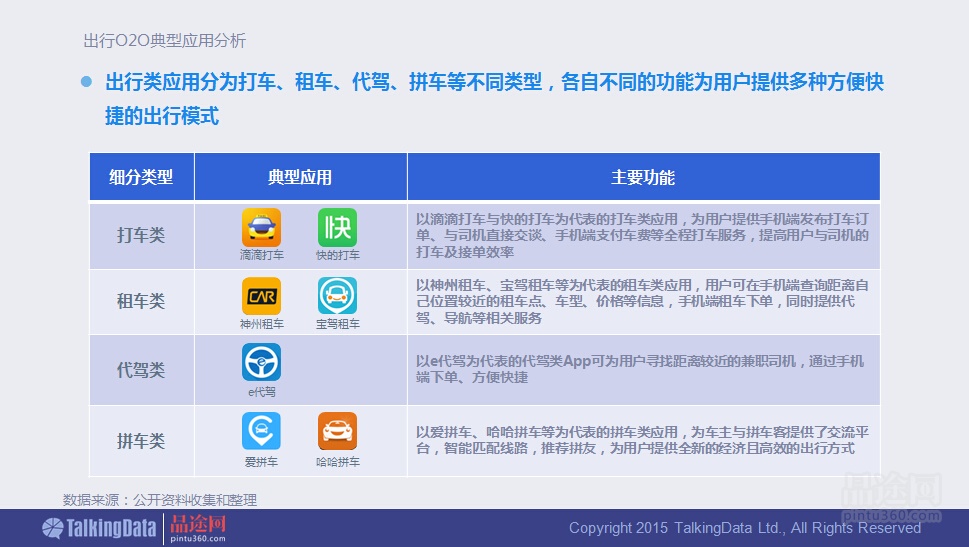Click the Copyright 2015 TalkingData notice

point(745,528)
